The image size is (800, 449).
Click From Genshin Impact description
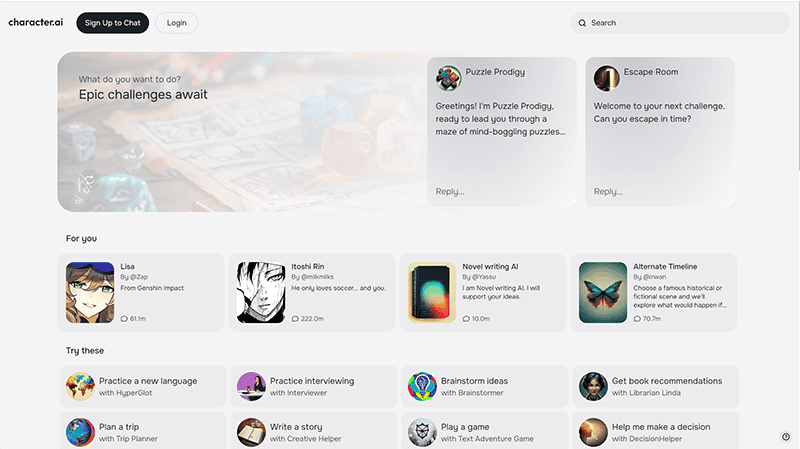click(152, 288)
